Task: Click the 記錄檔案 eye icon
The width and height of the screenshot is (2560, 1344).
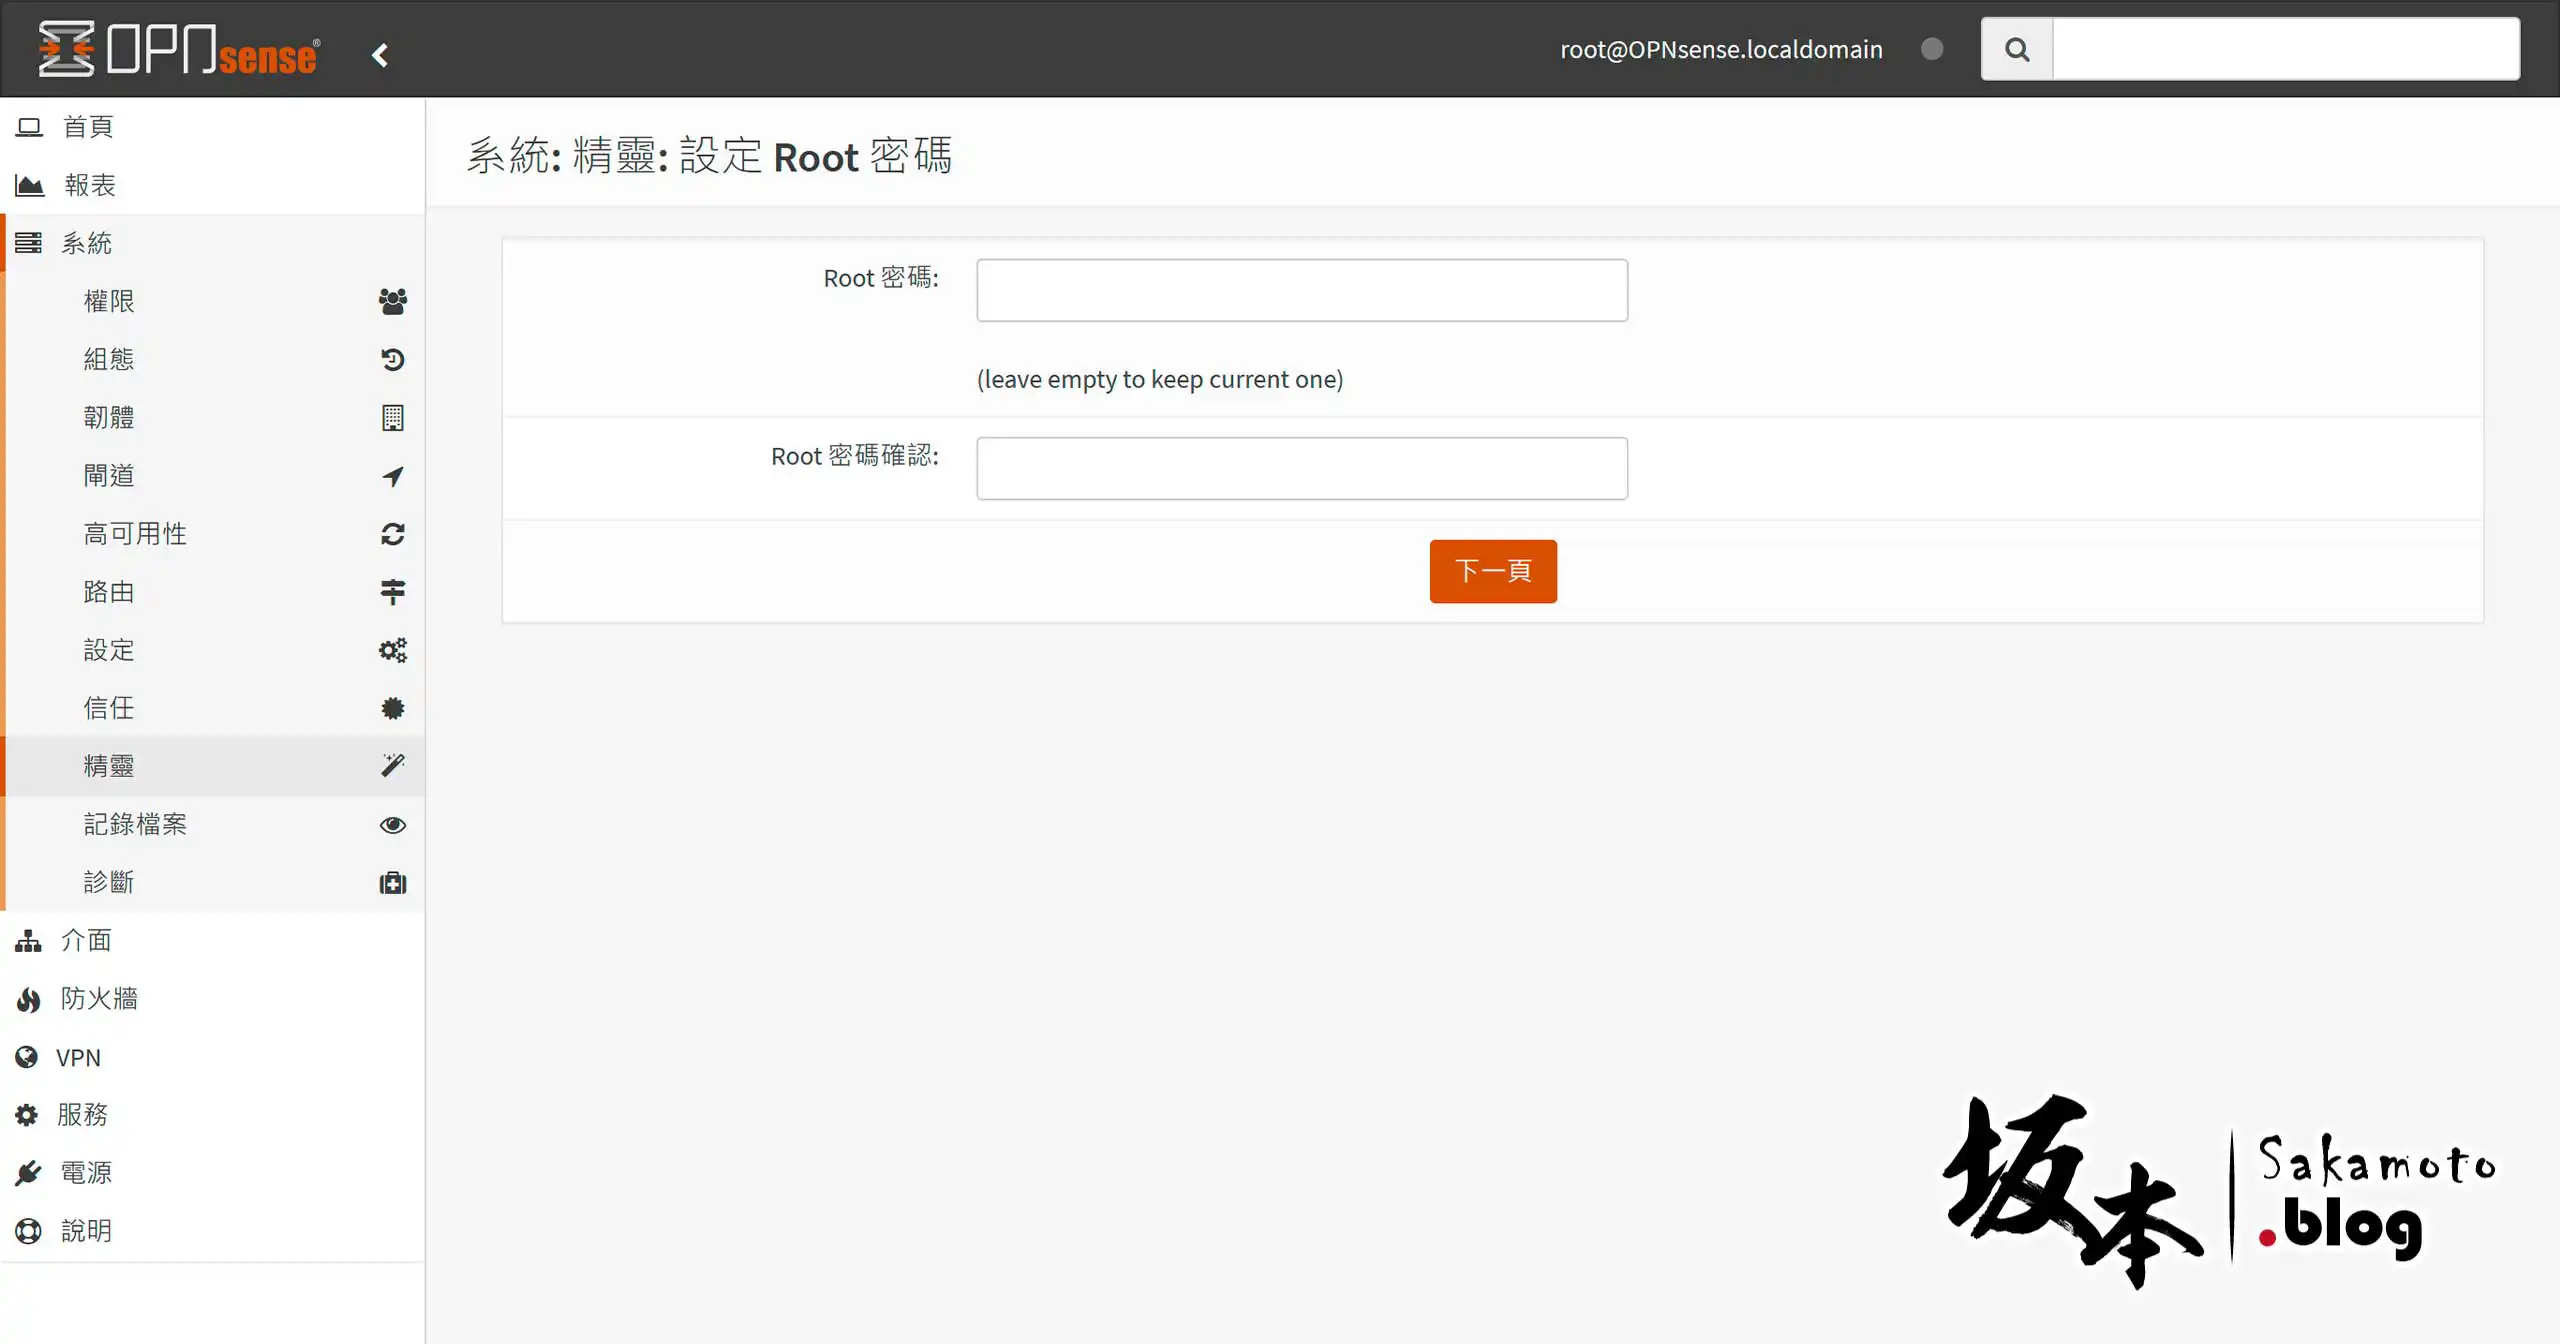Action: coord(392,825)
